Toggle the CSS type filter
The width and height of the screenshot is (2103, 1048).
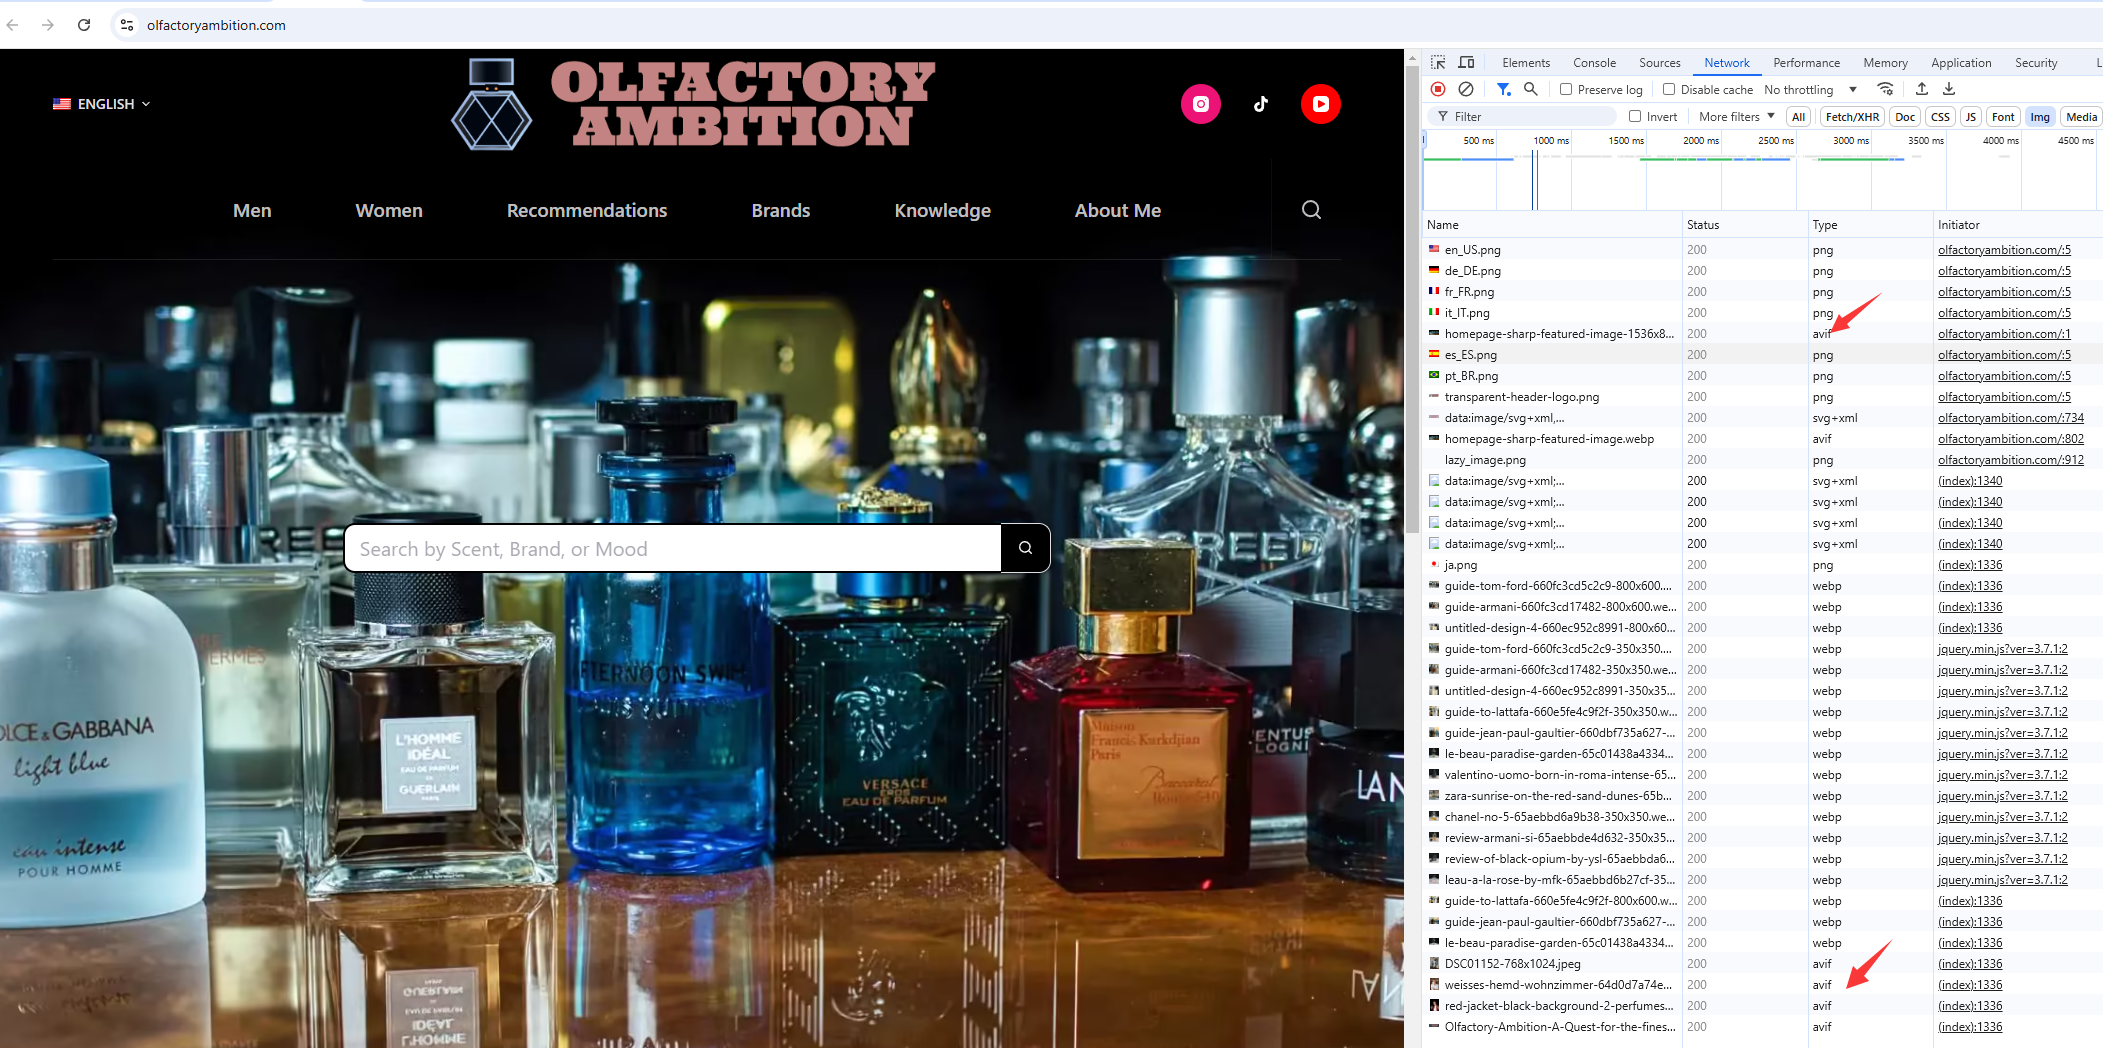click(1940, 117)
